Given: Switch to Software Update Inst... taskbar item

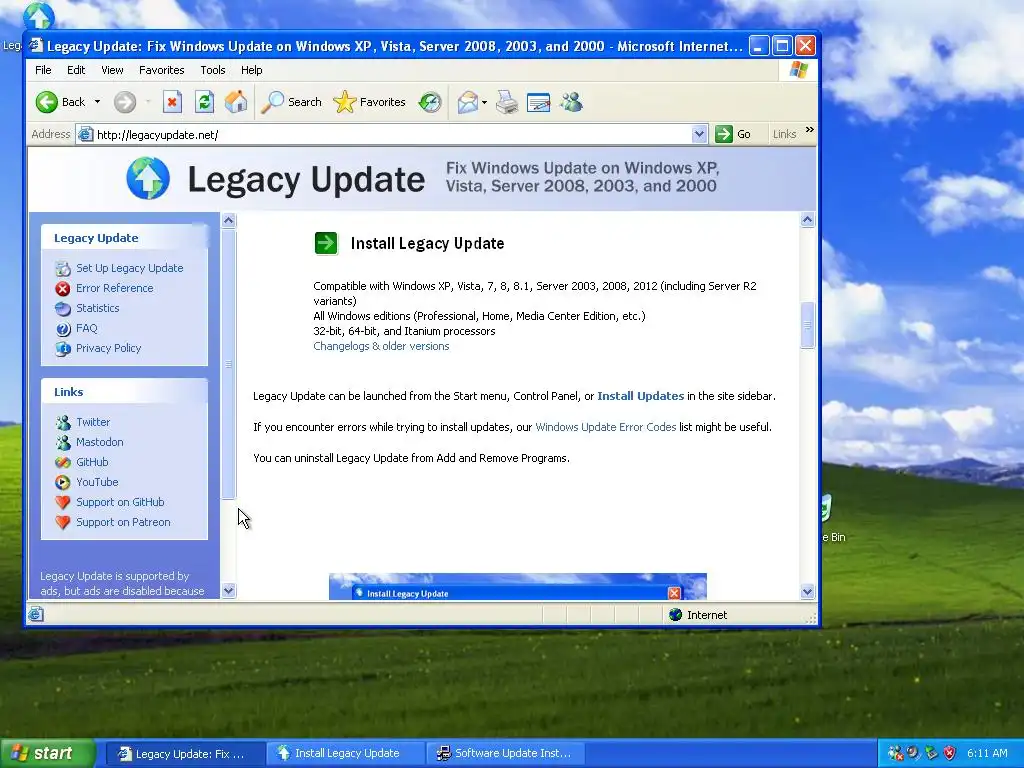Looking at the screenshot, I should pyautogui.click(x=504, y=754).
